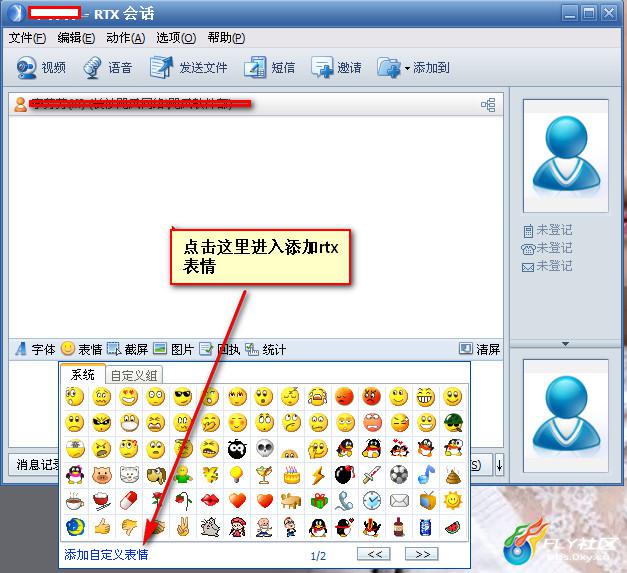Insert the light bulb emoticon
Screen dimensions: 627x573
pyautogui.click(x=237, y=475)
